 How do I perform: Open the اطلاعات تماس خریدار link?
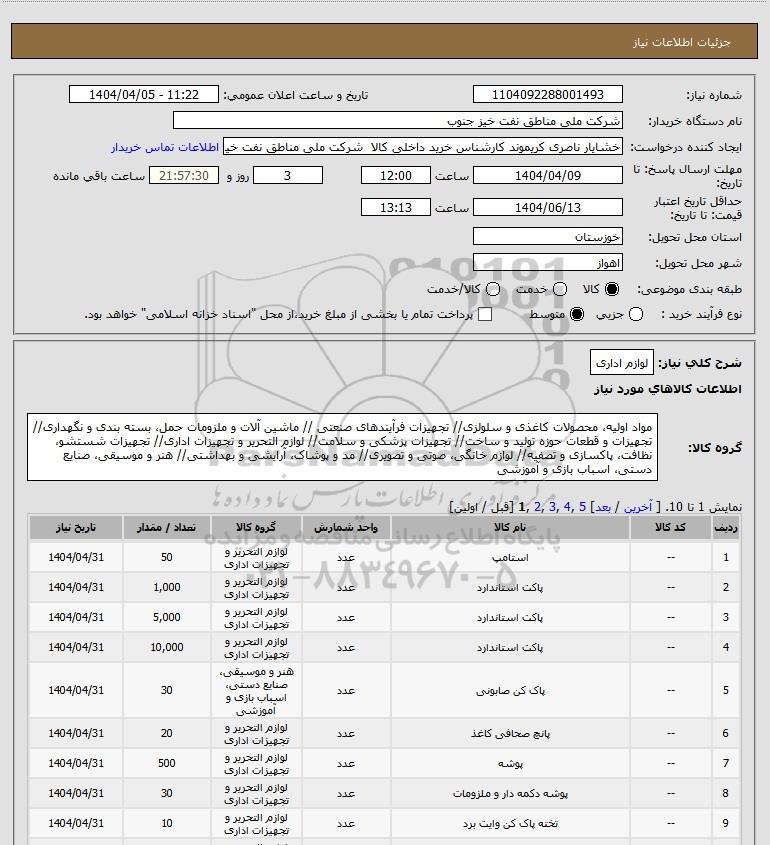[x=165, y=147]
